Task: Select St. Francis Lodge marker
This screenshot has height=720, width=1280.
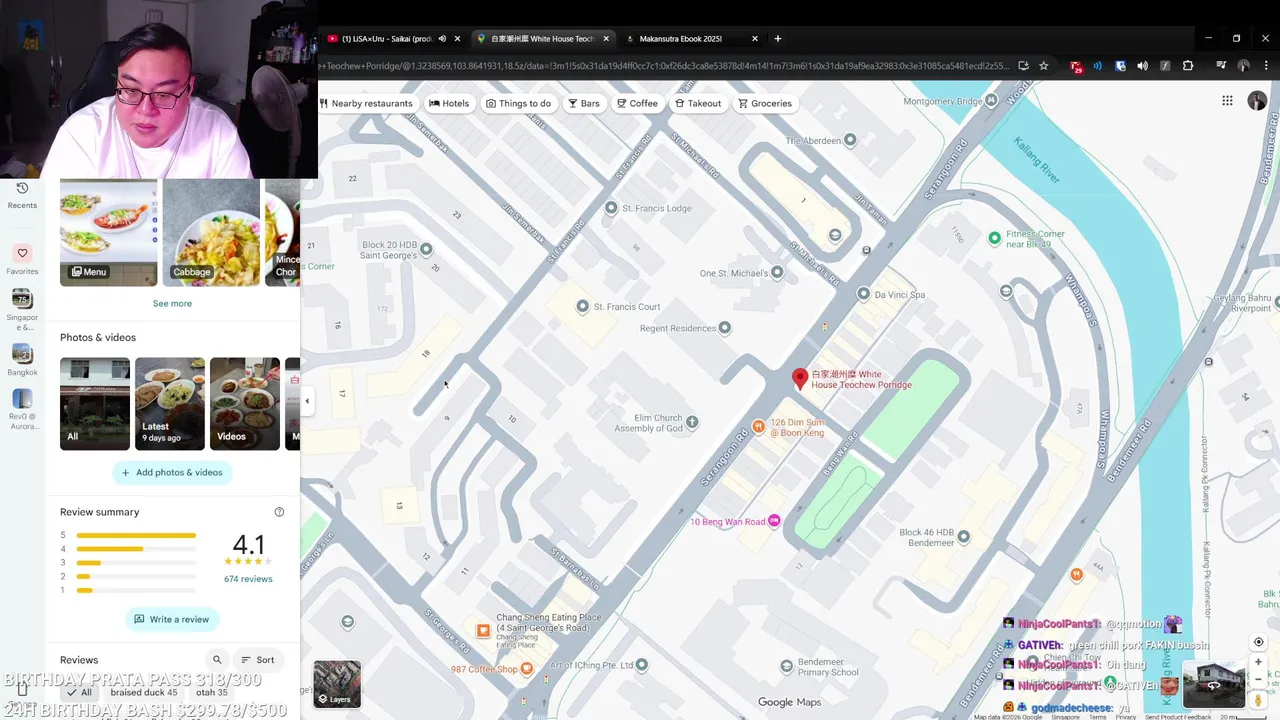Action: coord(611,208)
